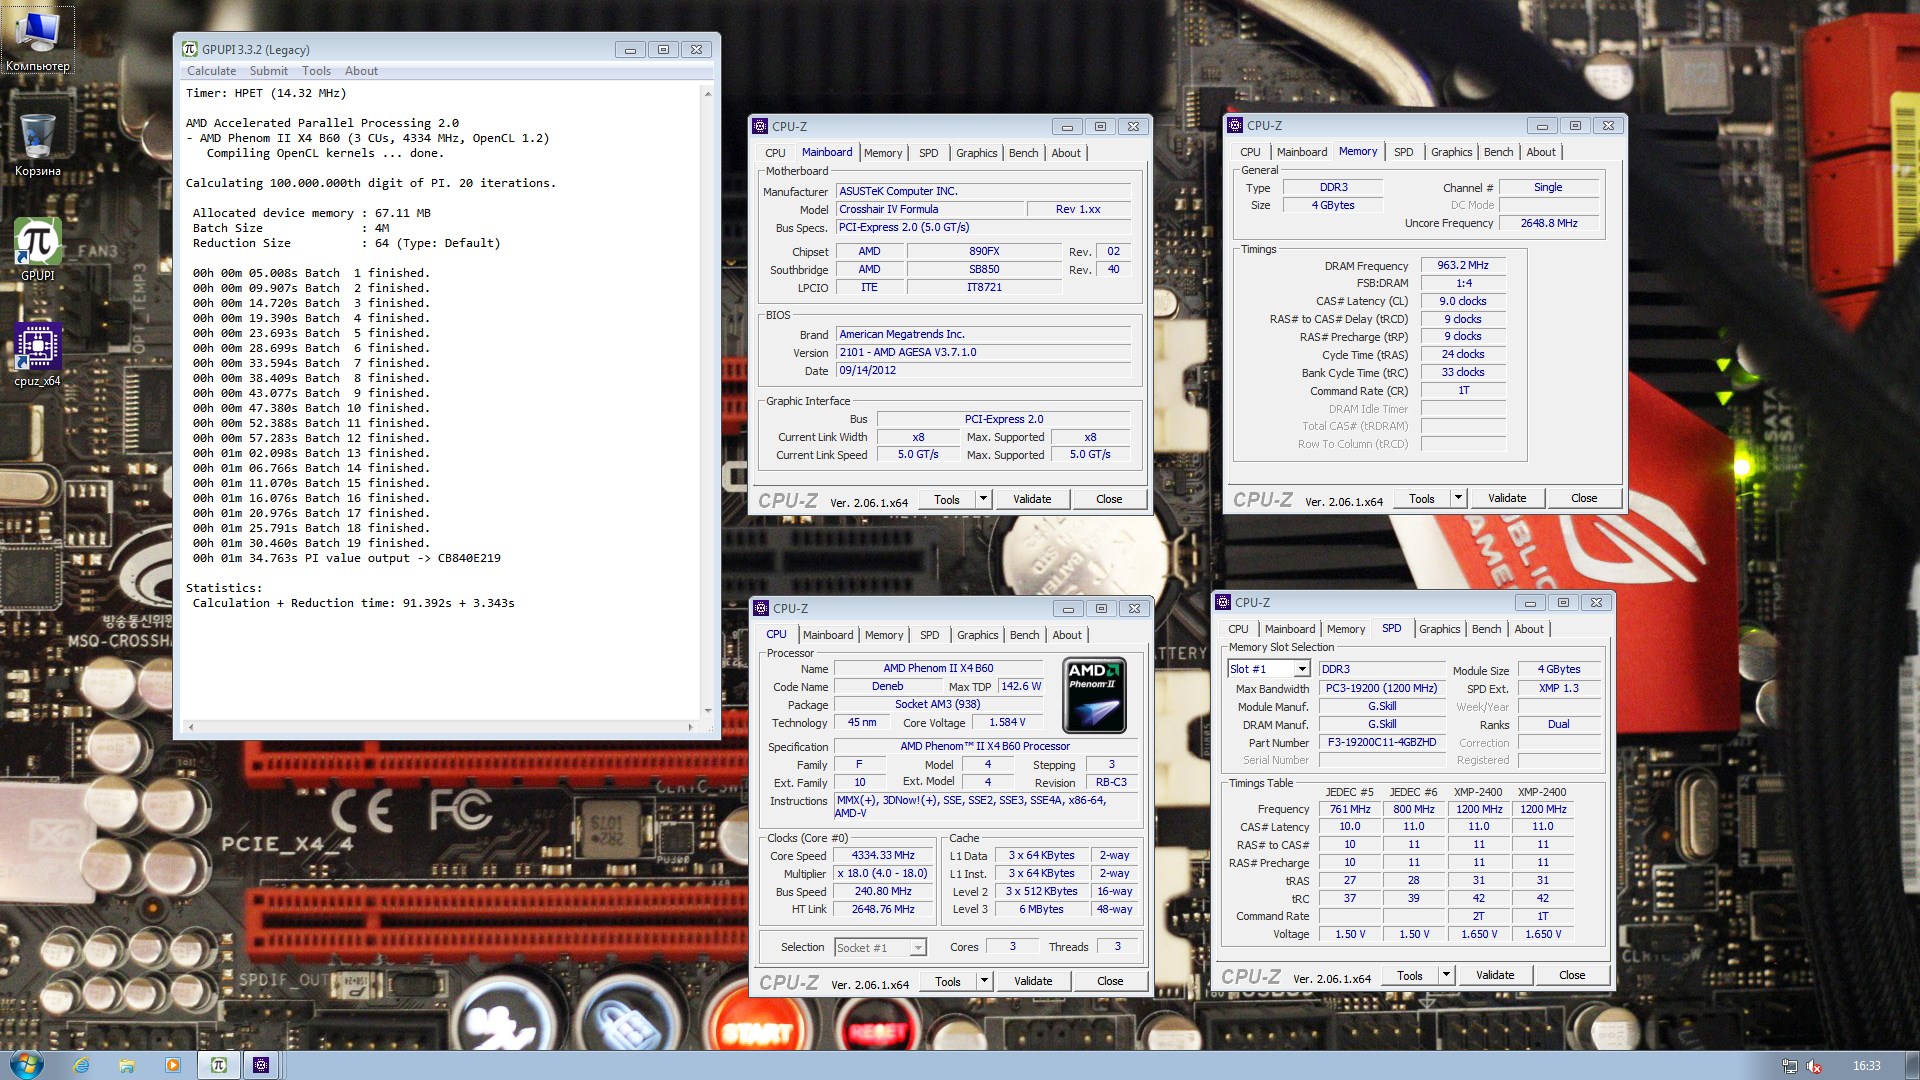Click the AMD Phenom II processor logo
Viewport: 1920px width, 1080px height.
(x=1094, y=695)
